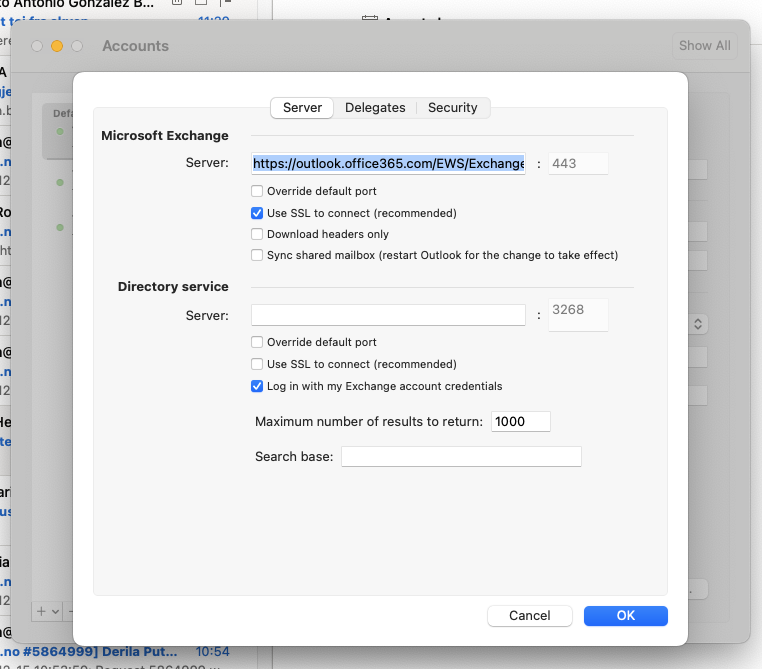Image resolution: width=762 pixels, height=669 pixels.
Task: Confirm settings with the OK button
Action: pos(625,616)
